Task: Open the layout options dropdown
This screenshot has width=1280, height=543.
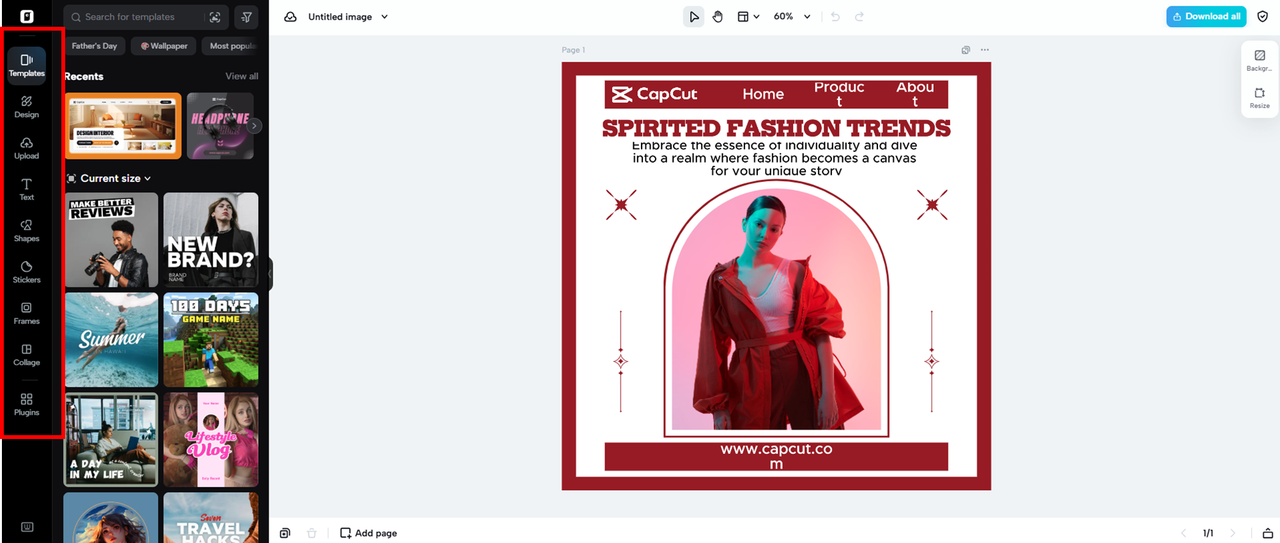Action: click(x=748, y=17)
